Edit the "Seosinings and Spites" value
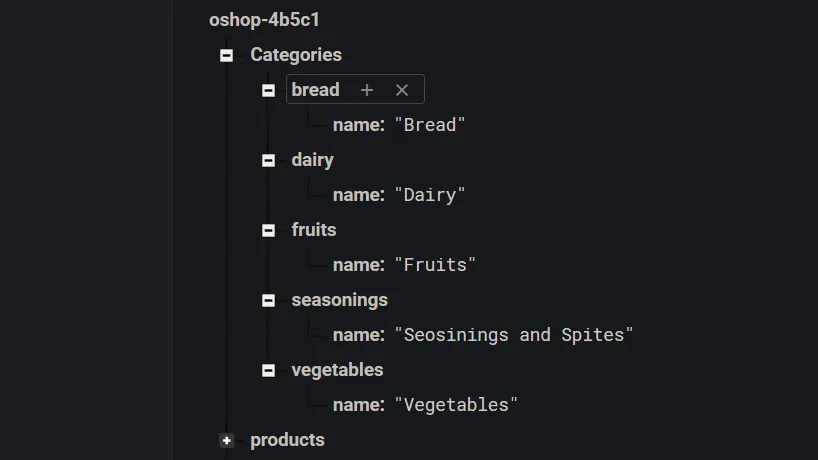Screen dimensions: 818x460 click(514, 335)
